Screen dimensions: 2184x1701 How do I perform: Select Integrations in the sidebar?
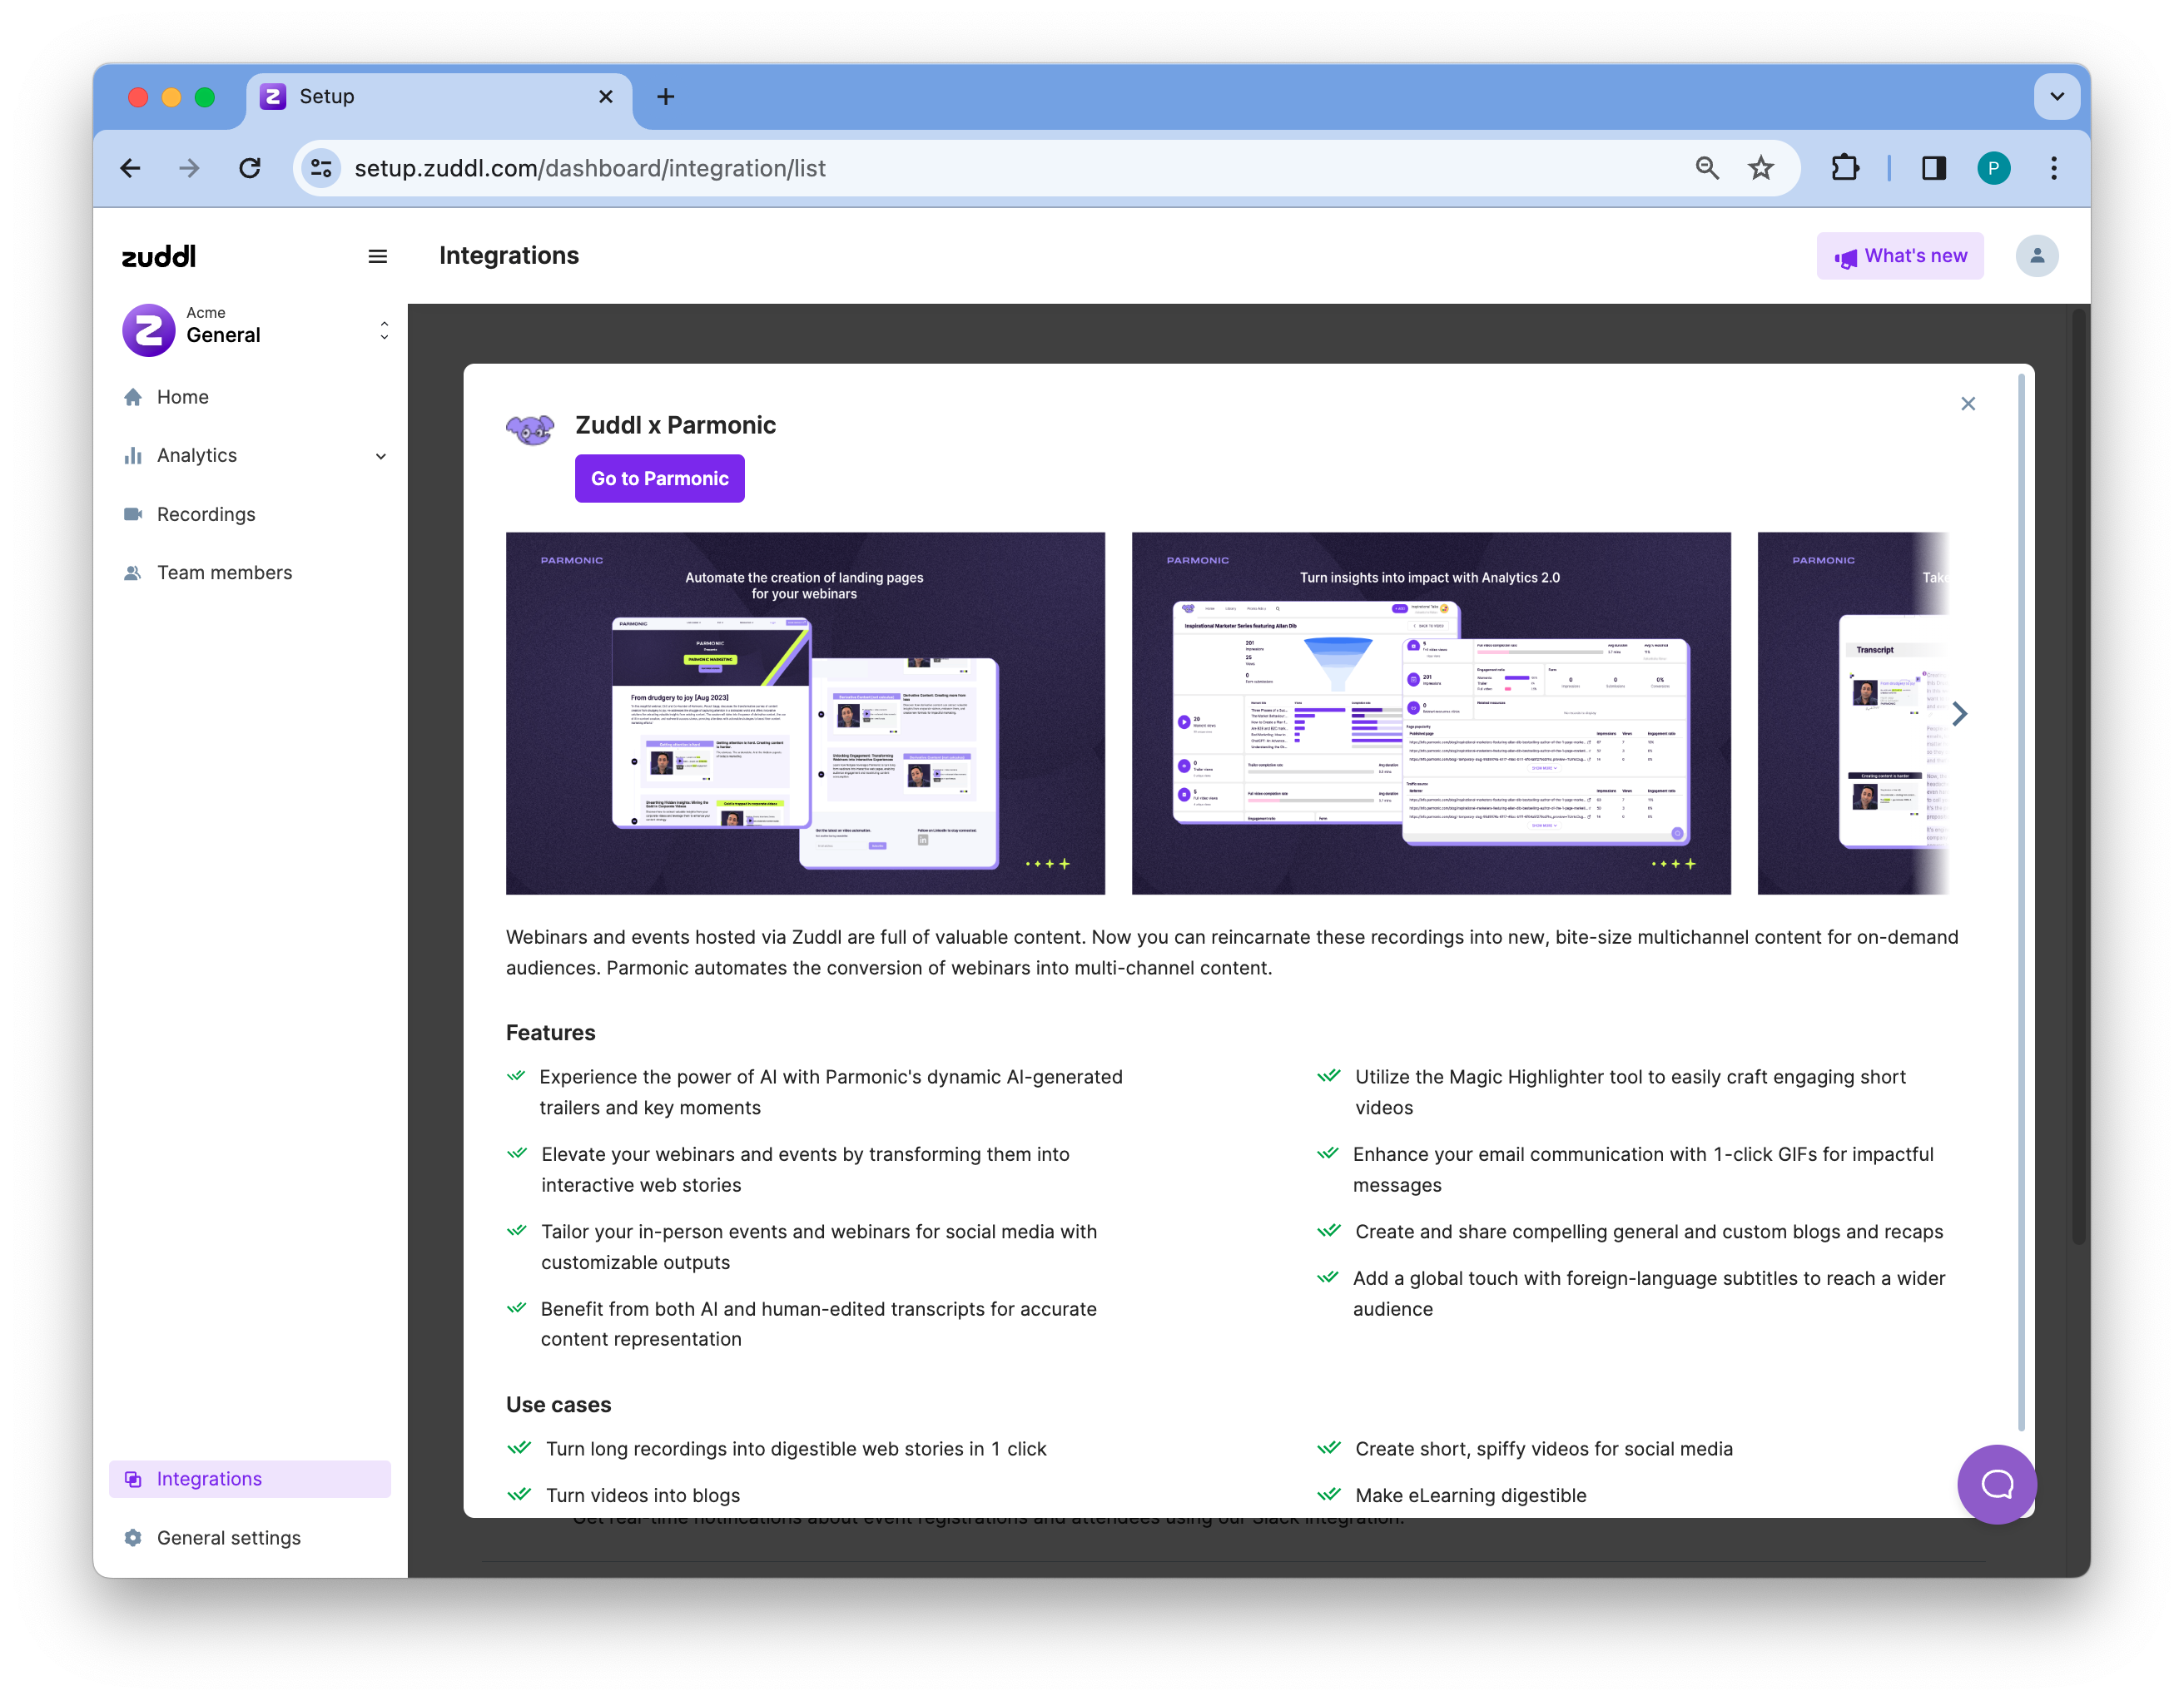coord(250,1480)
